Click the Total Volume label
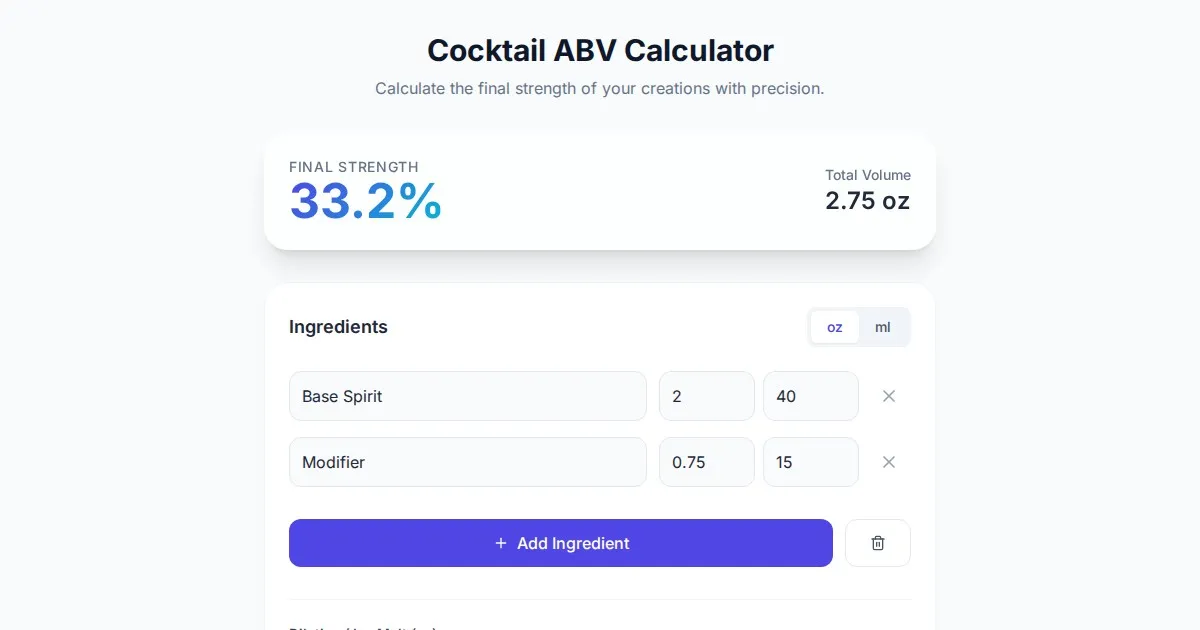Image resolution: width=1200 pixels, height=630 pixels. click(867, 175)
